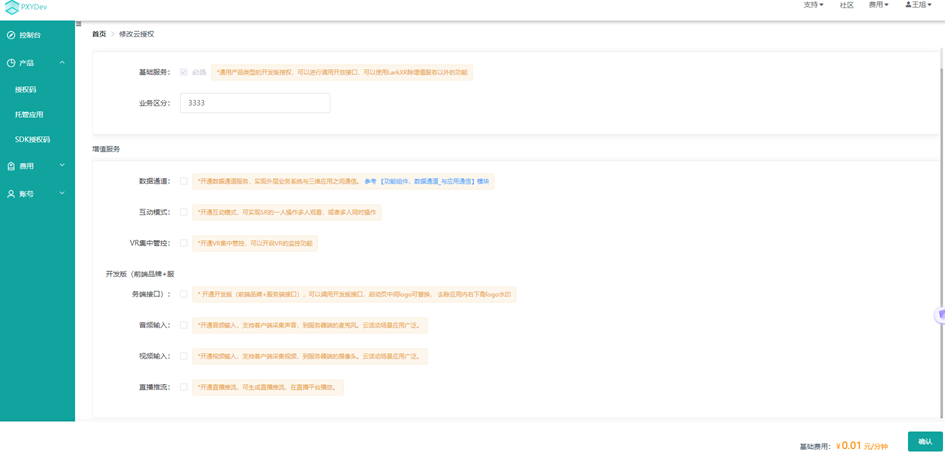Click the VR集中管控 orange description note
945x453 pixels.
point(255,243)
